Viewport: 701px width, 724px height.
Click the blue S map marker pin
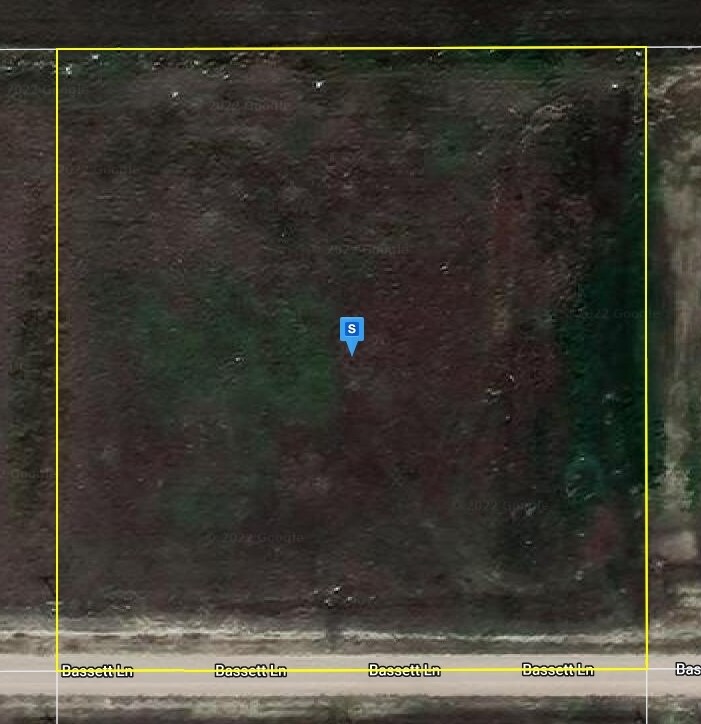pyautogui.click(x=351, y=331)
